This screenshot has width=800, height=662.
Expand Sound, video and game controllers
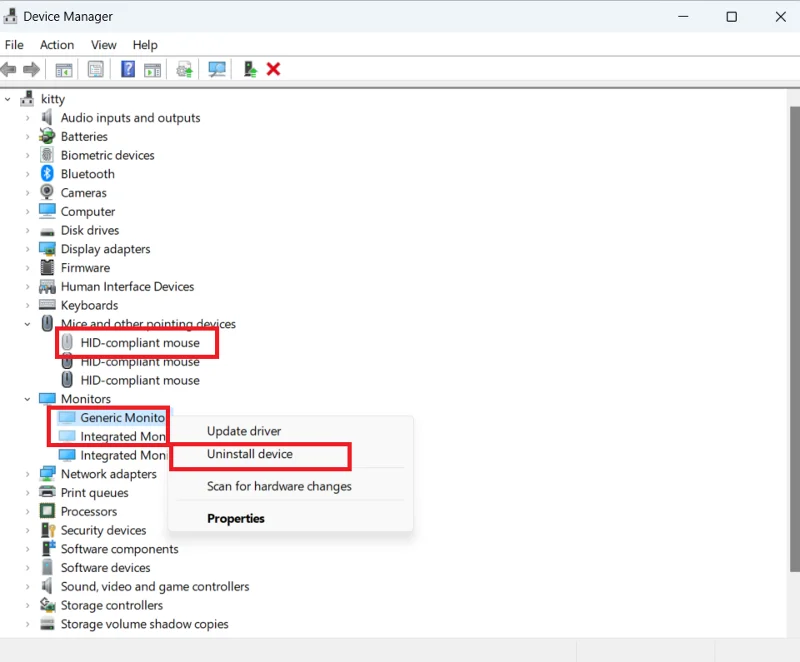click(28, 587)
